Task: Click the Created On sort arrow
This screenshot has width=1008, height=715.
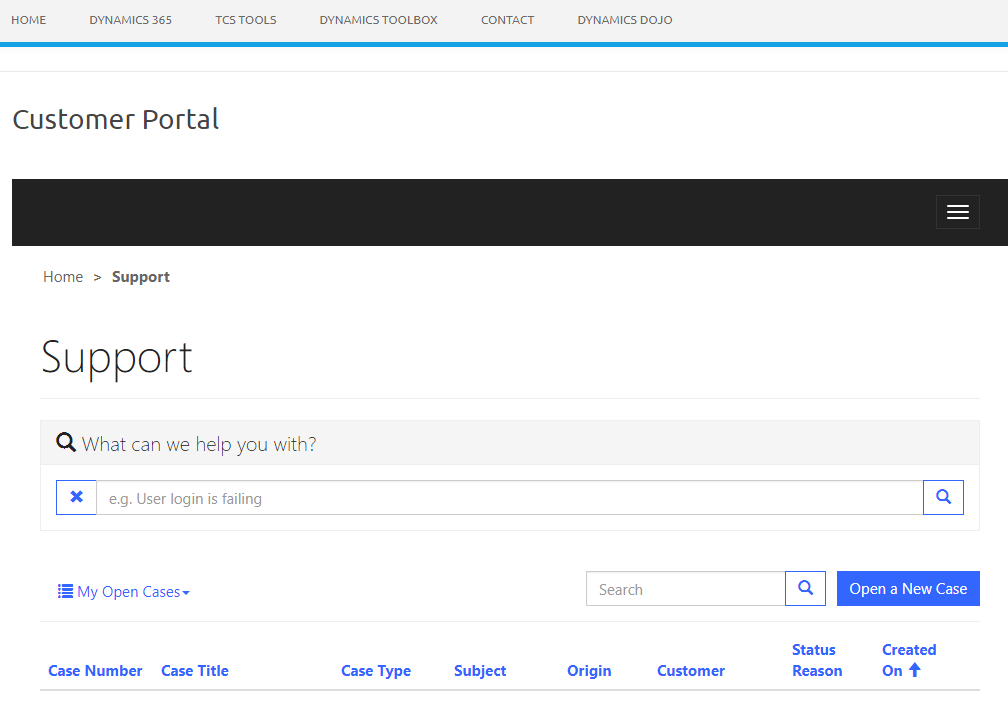Action: (915, 670)
